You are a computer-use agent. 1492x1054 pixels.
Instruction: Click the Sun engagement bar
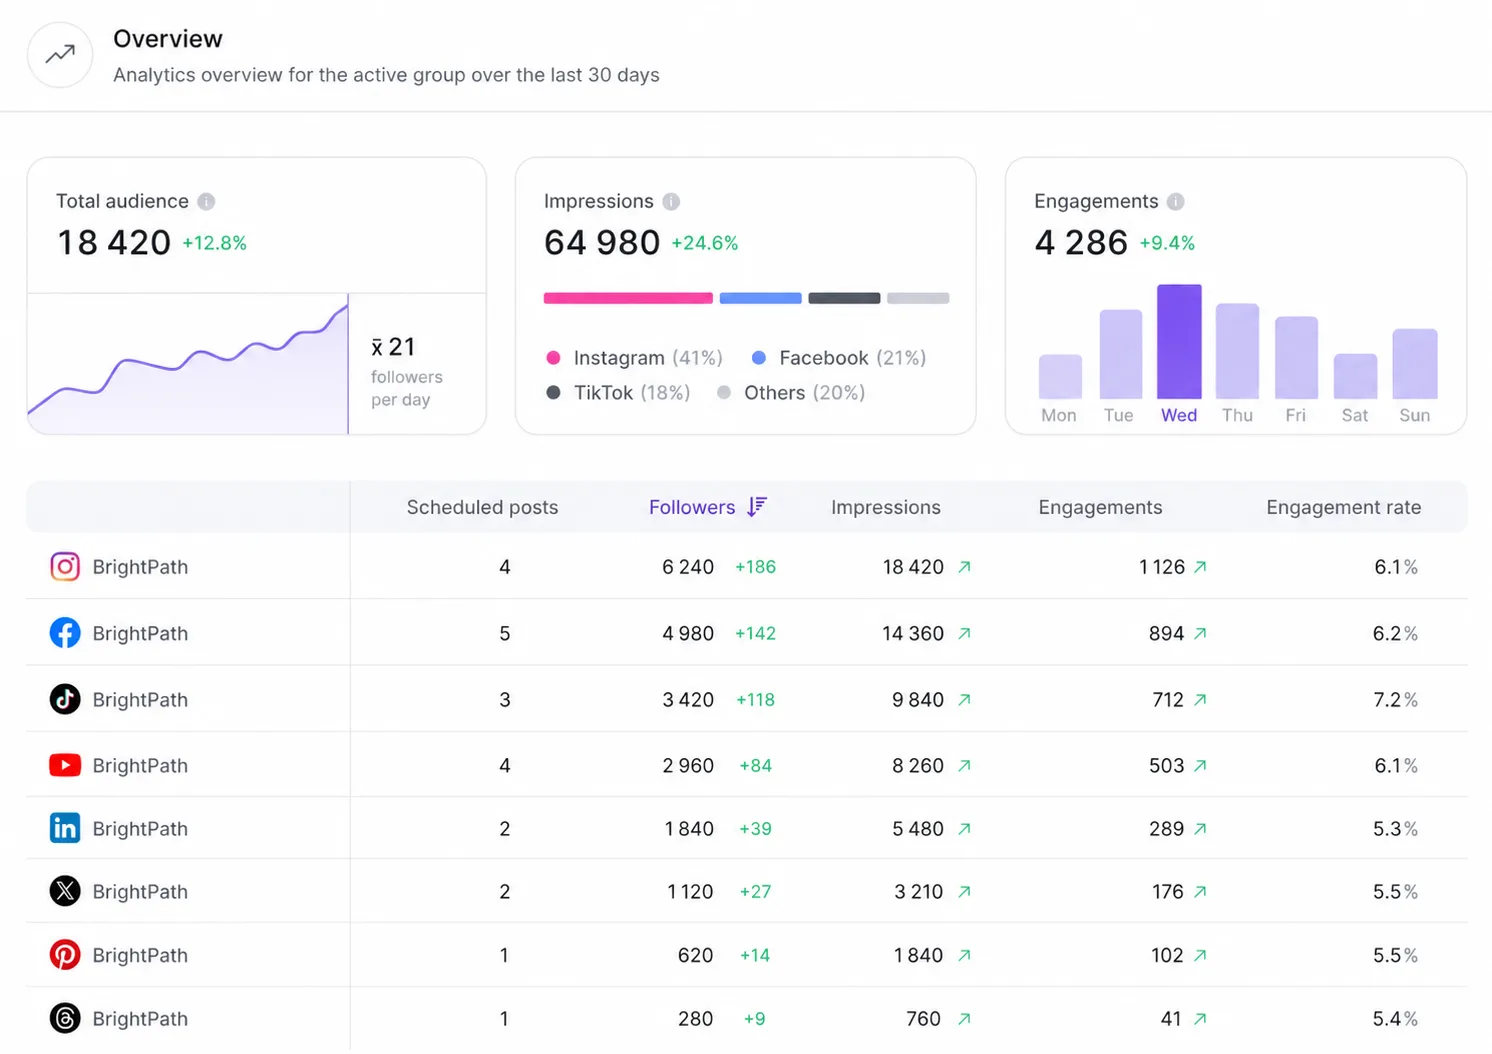pyautogui.click(x=1415, y=364)
